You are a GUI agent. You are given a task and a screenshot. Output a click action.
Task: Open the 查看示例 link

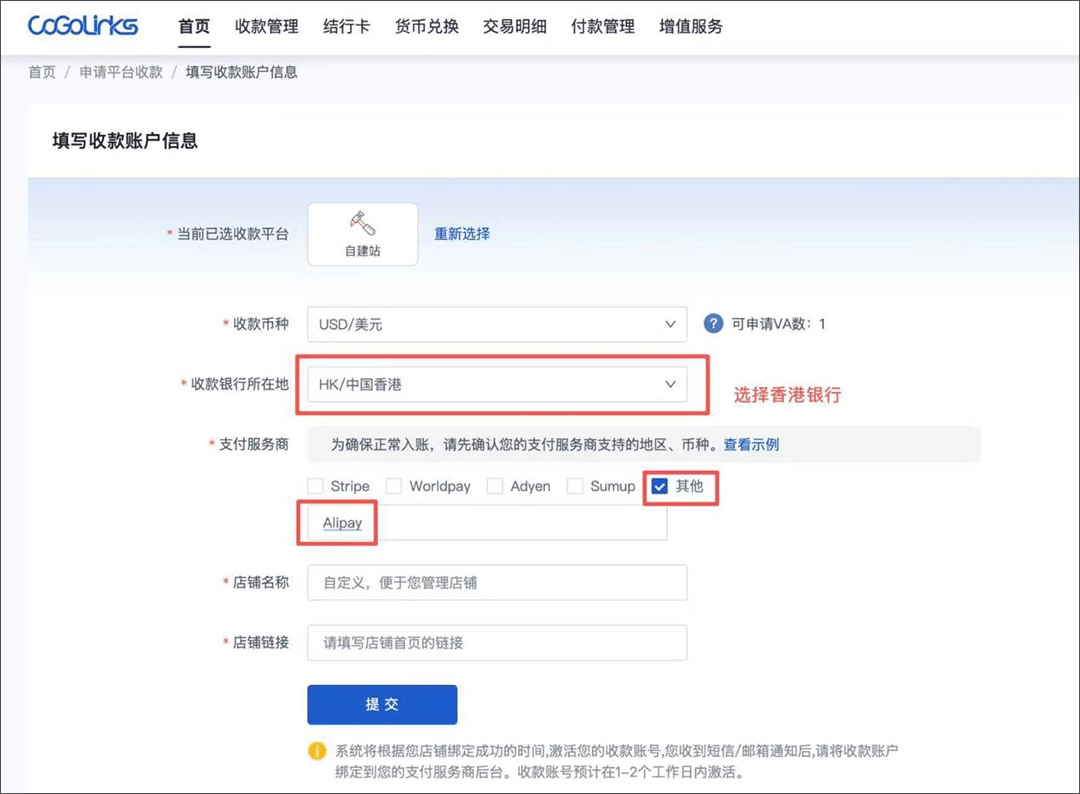point(751,444)
